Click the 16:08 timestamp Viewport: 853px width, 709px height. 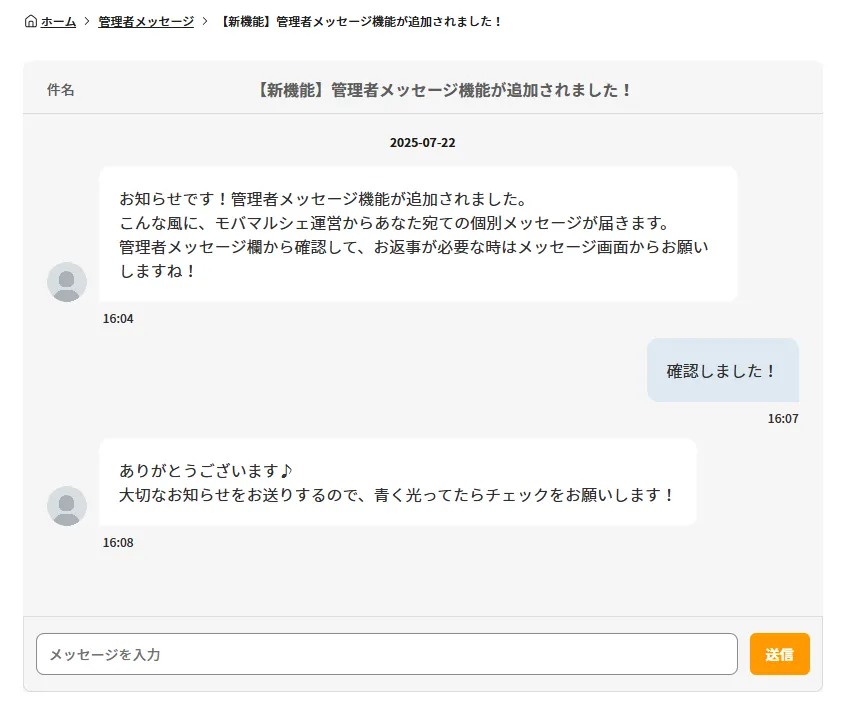click(118, 543)
